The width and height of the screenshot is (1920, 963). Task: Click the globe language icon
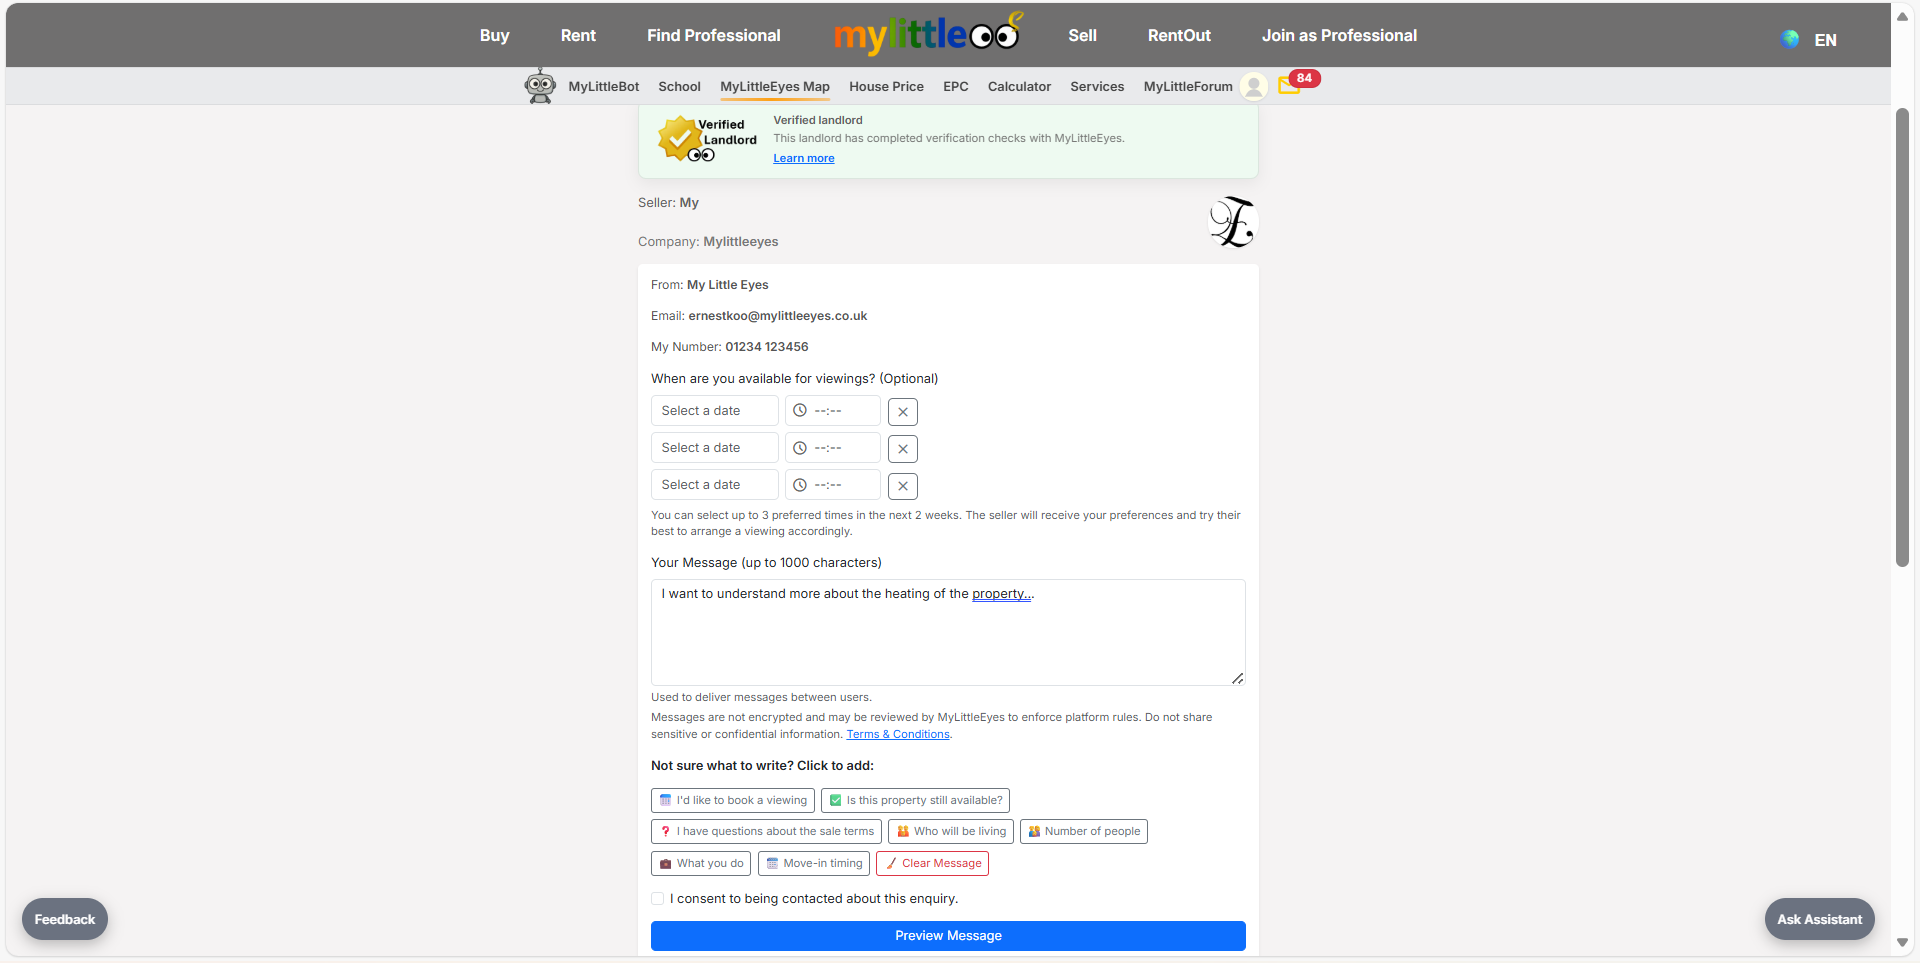[1790, 39]
